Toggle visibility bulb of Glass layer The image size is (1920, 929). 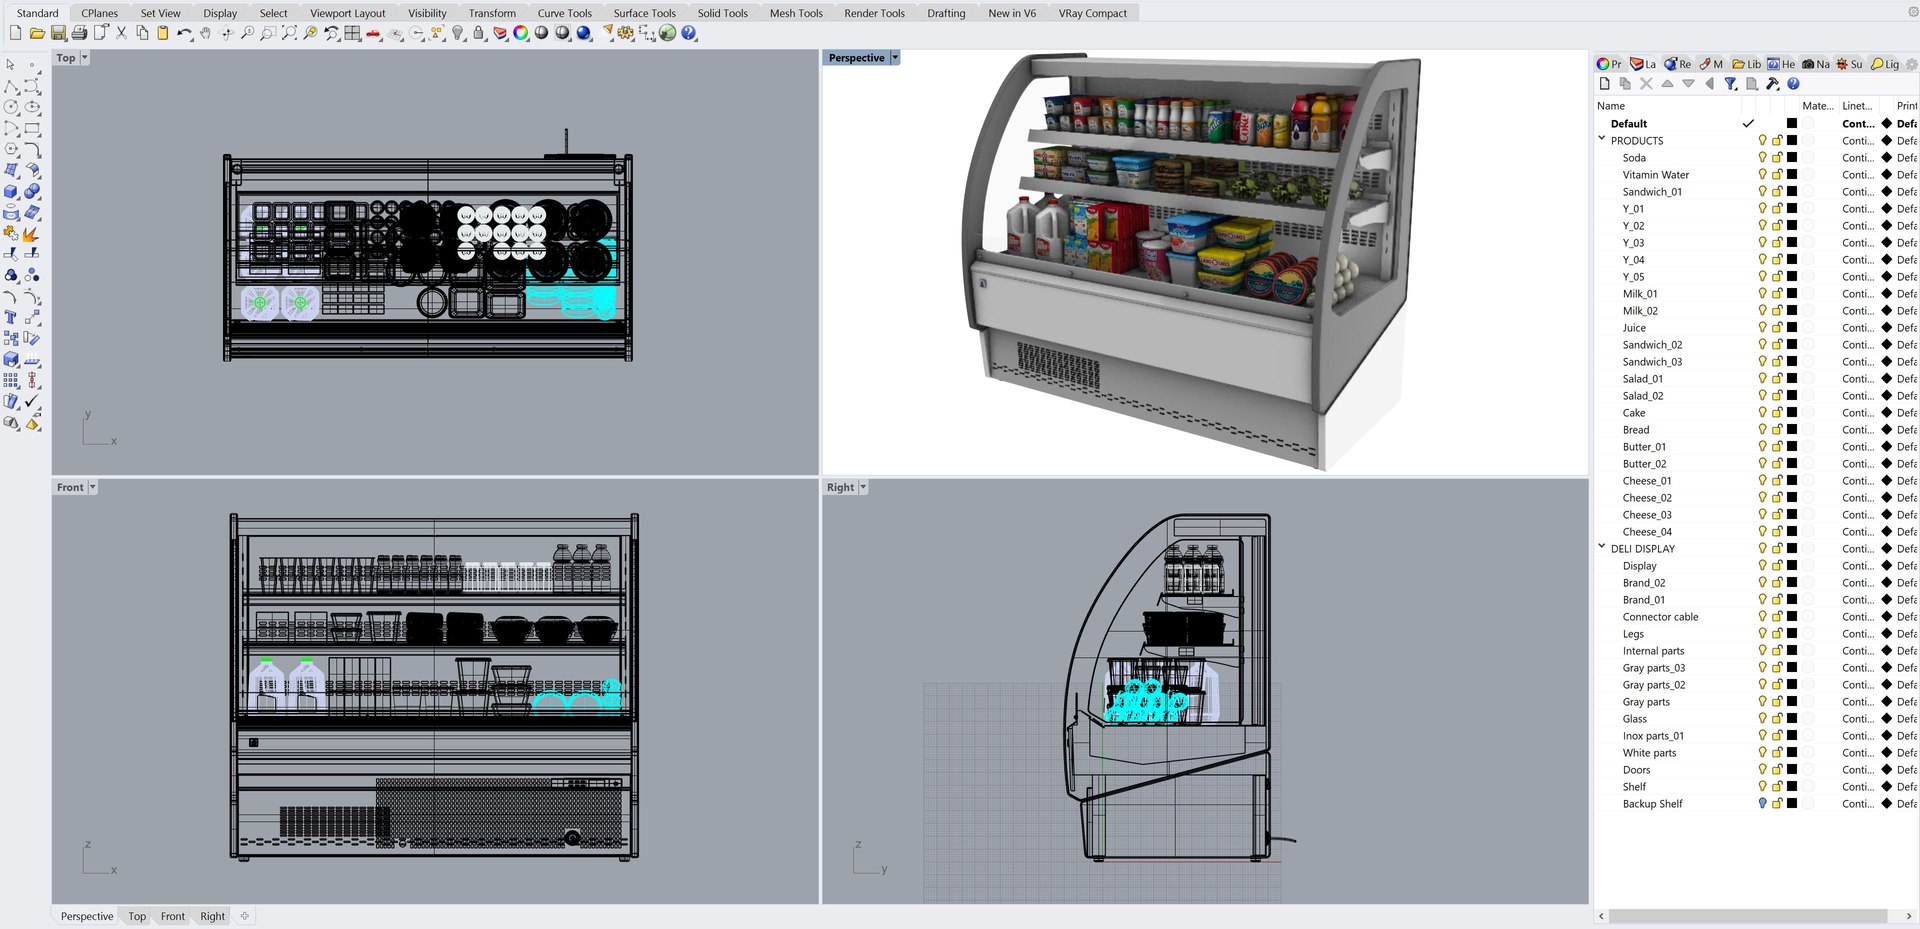(x=1762, y=718)
